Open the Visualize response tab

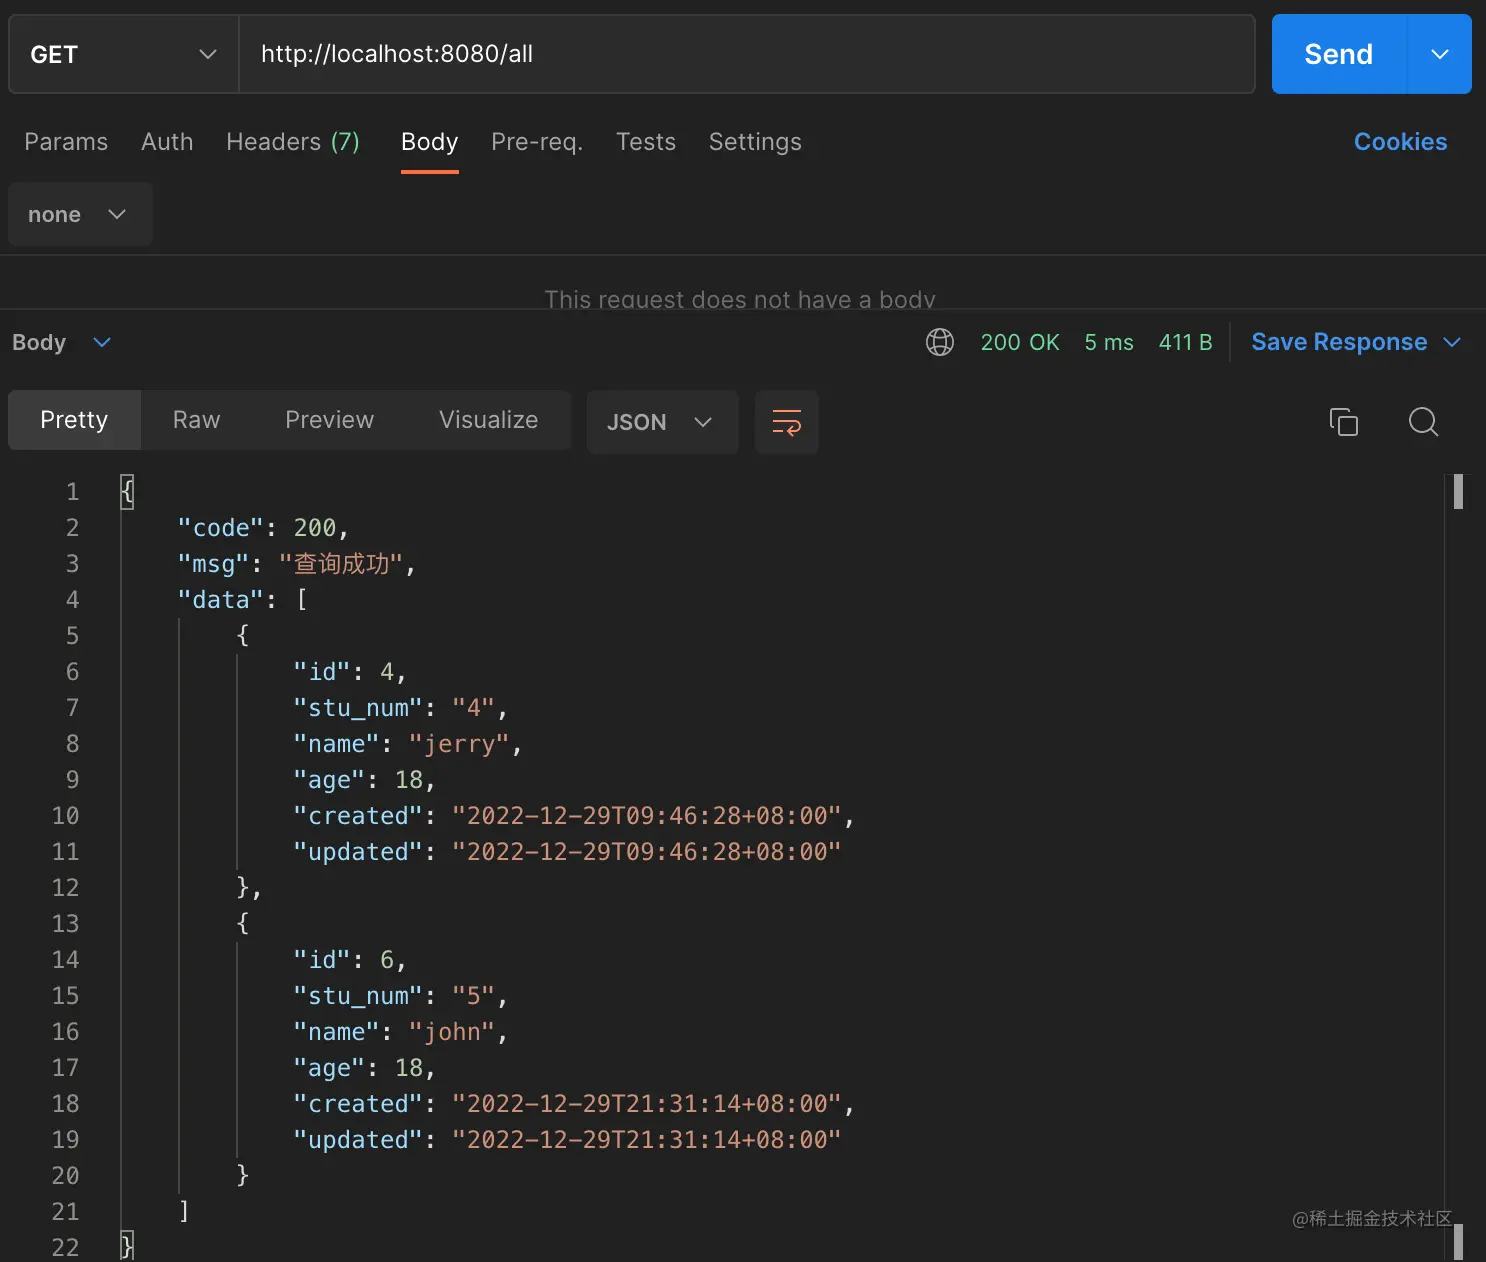(x=488, y=420)
